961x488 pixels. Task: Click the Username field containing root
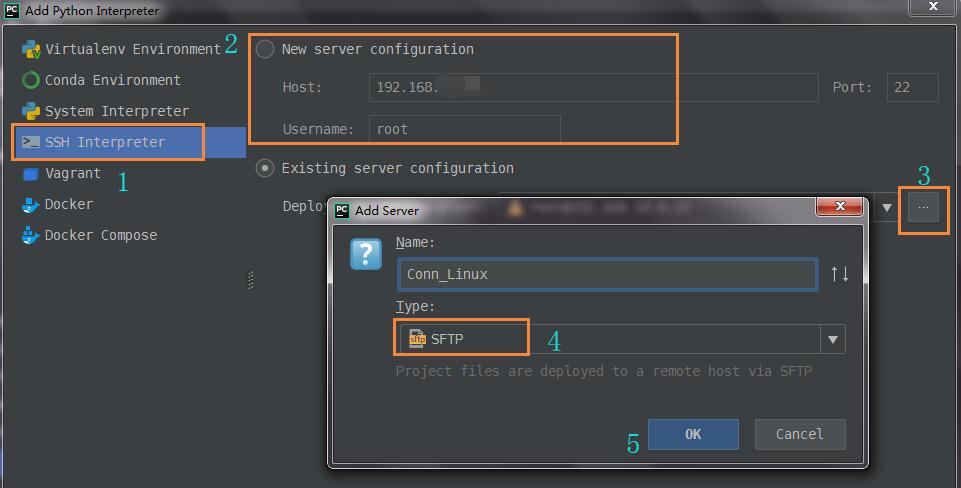464,129
